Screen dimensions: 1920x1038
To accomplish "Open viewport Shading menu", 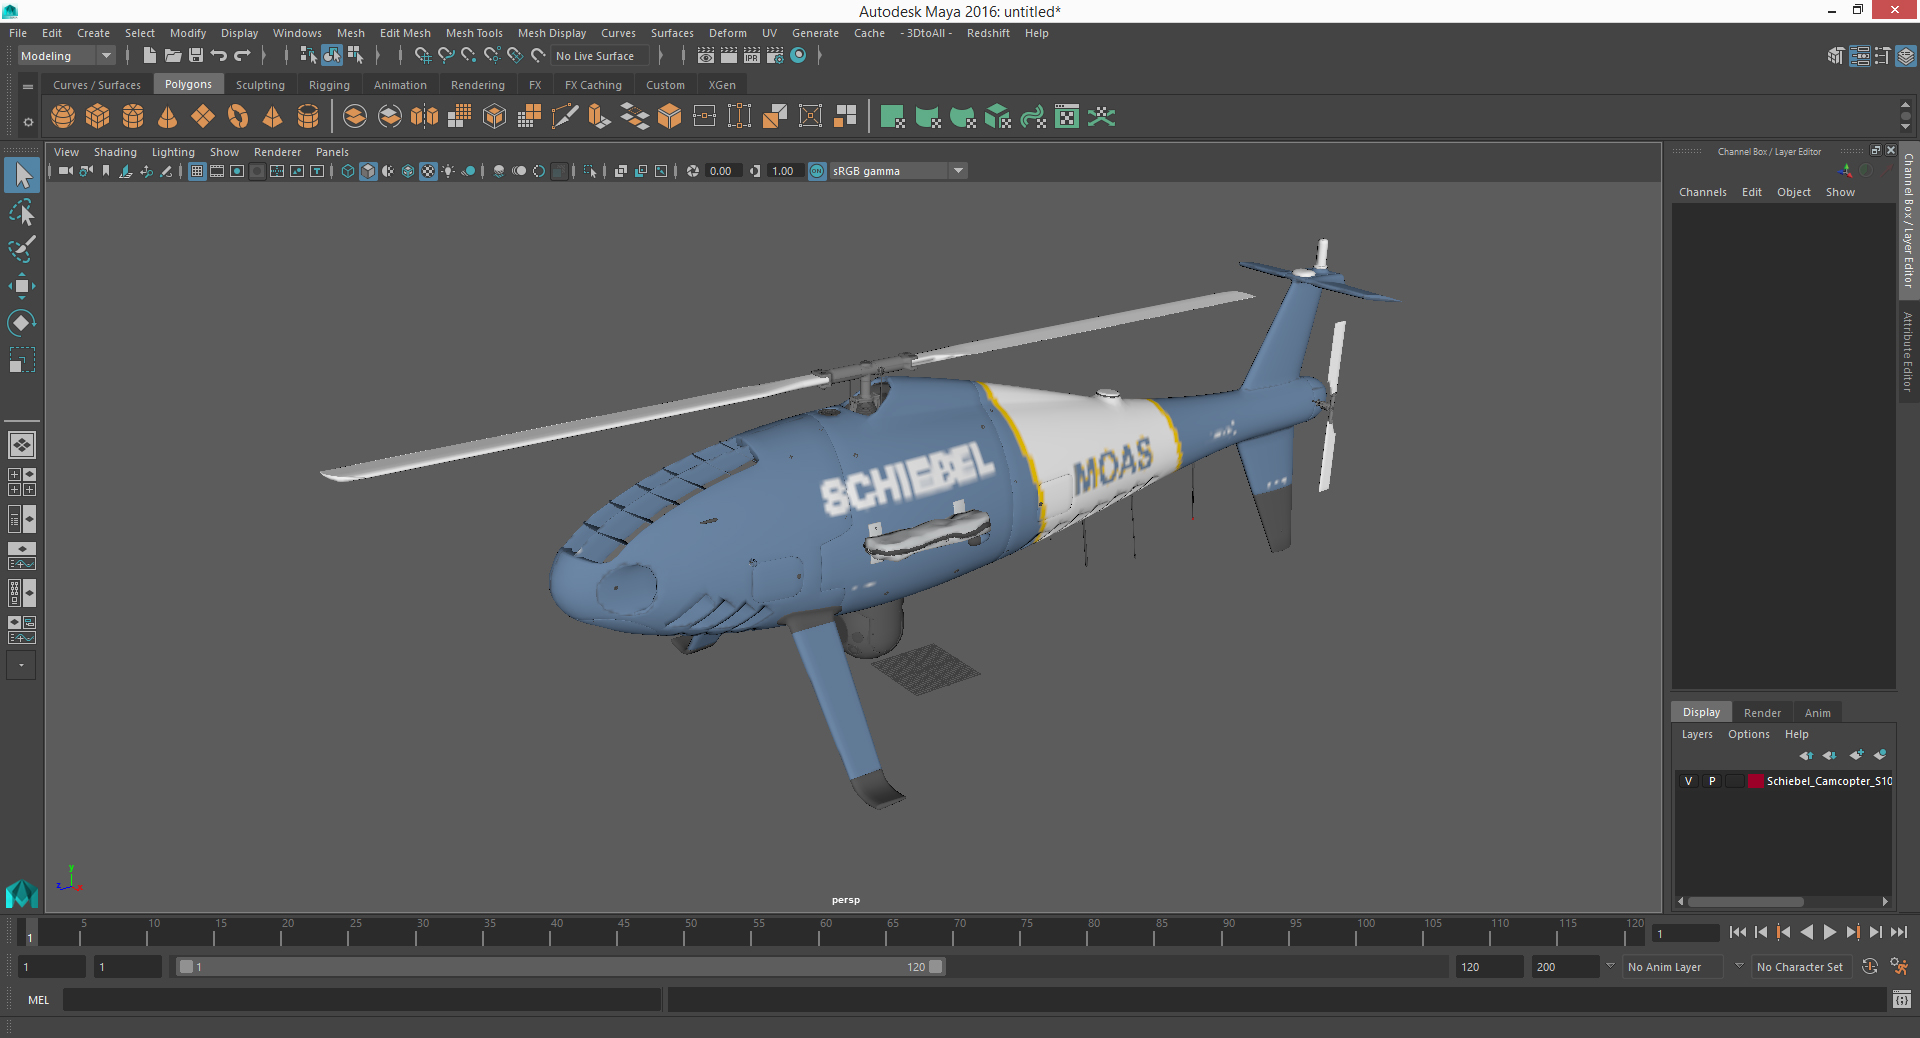I will tap(115, 152).
